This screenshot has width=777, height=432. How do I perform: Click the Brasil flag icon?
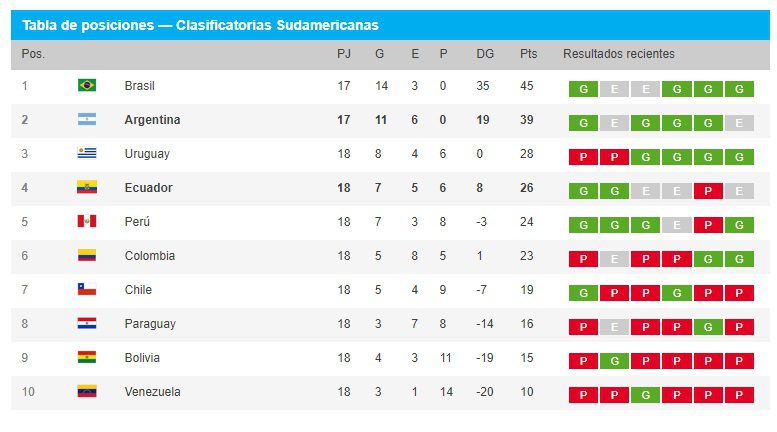[87, 86]
